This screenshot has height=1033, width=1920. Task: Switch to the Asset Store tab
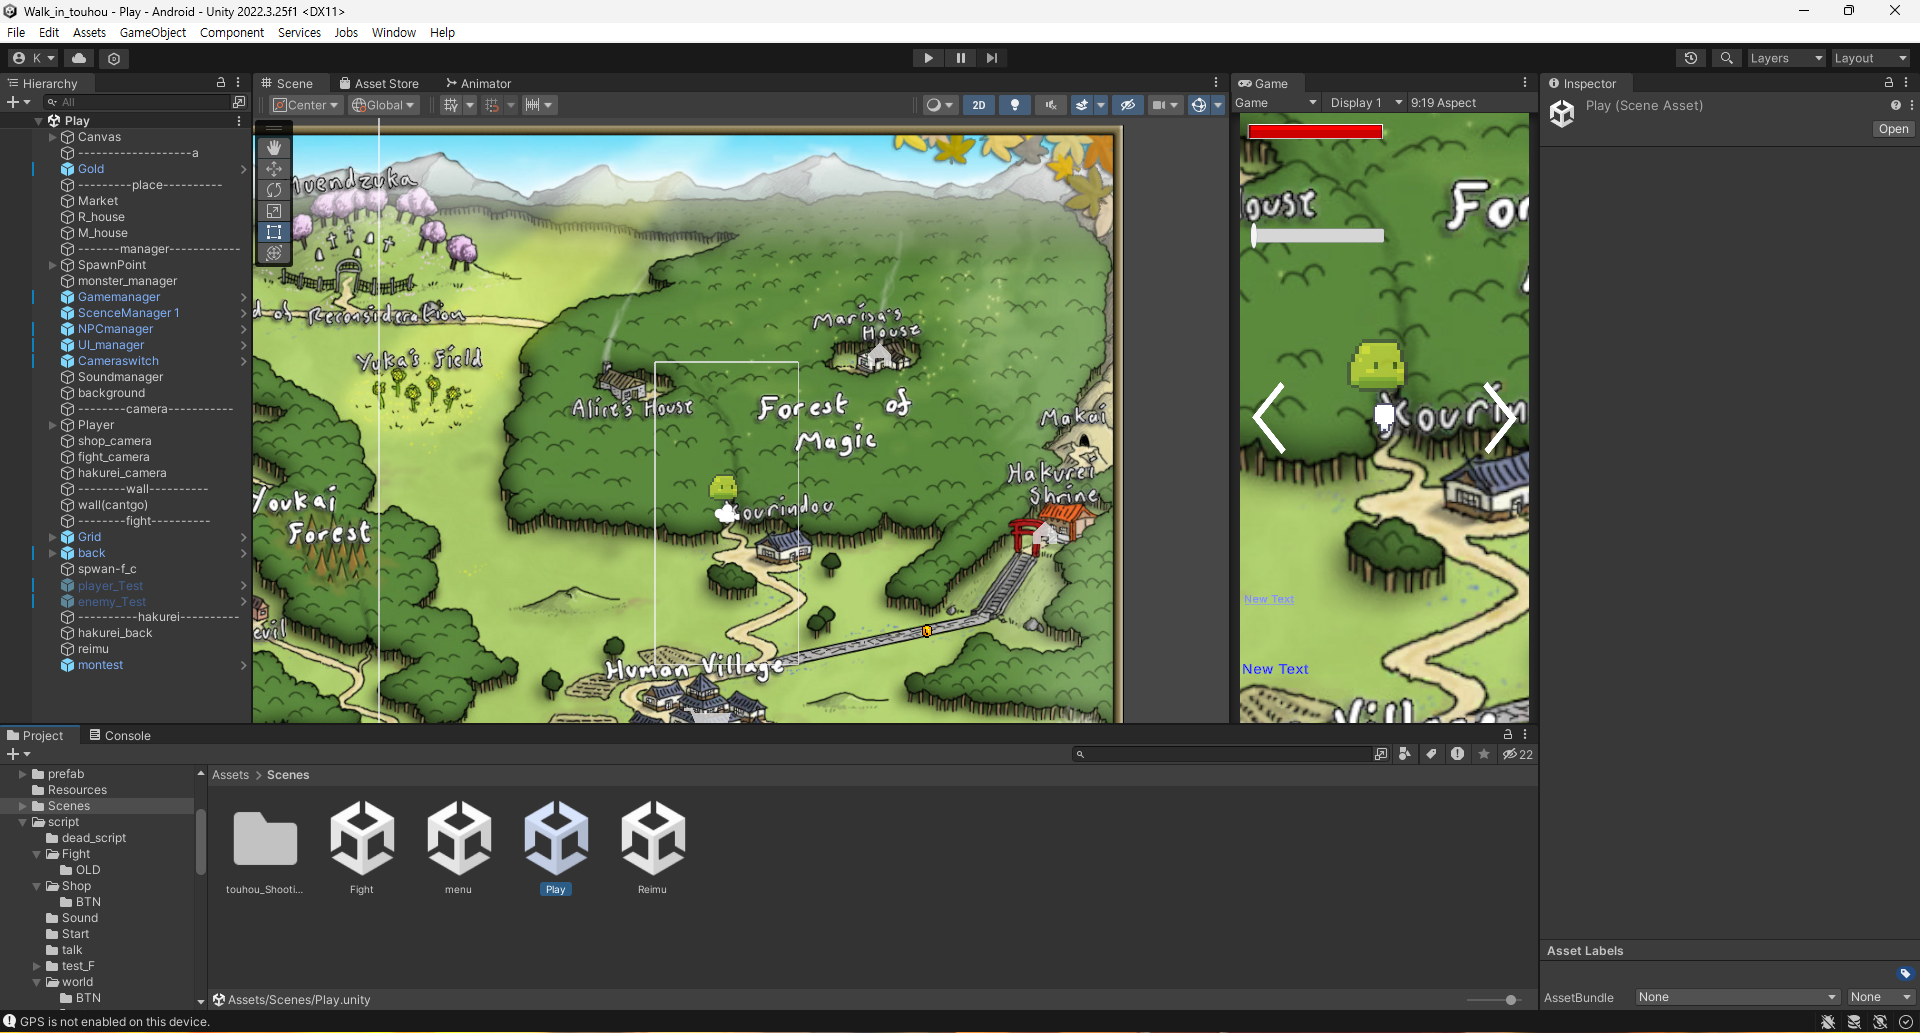point(379,83)
